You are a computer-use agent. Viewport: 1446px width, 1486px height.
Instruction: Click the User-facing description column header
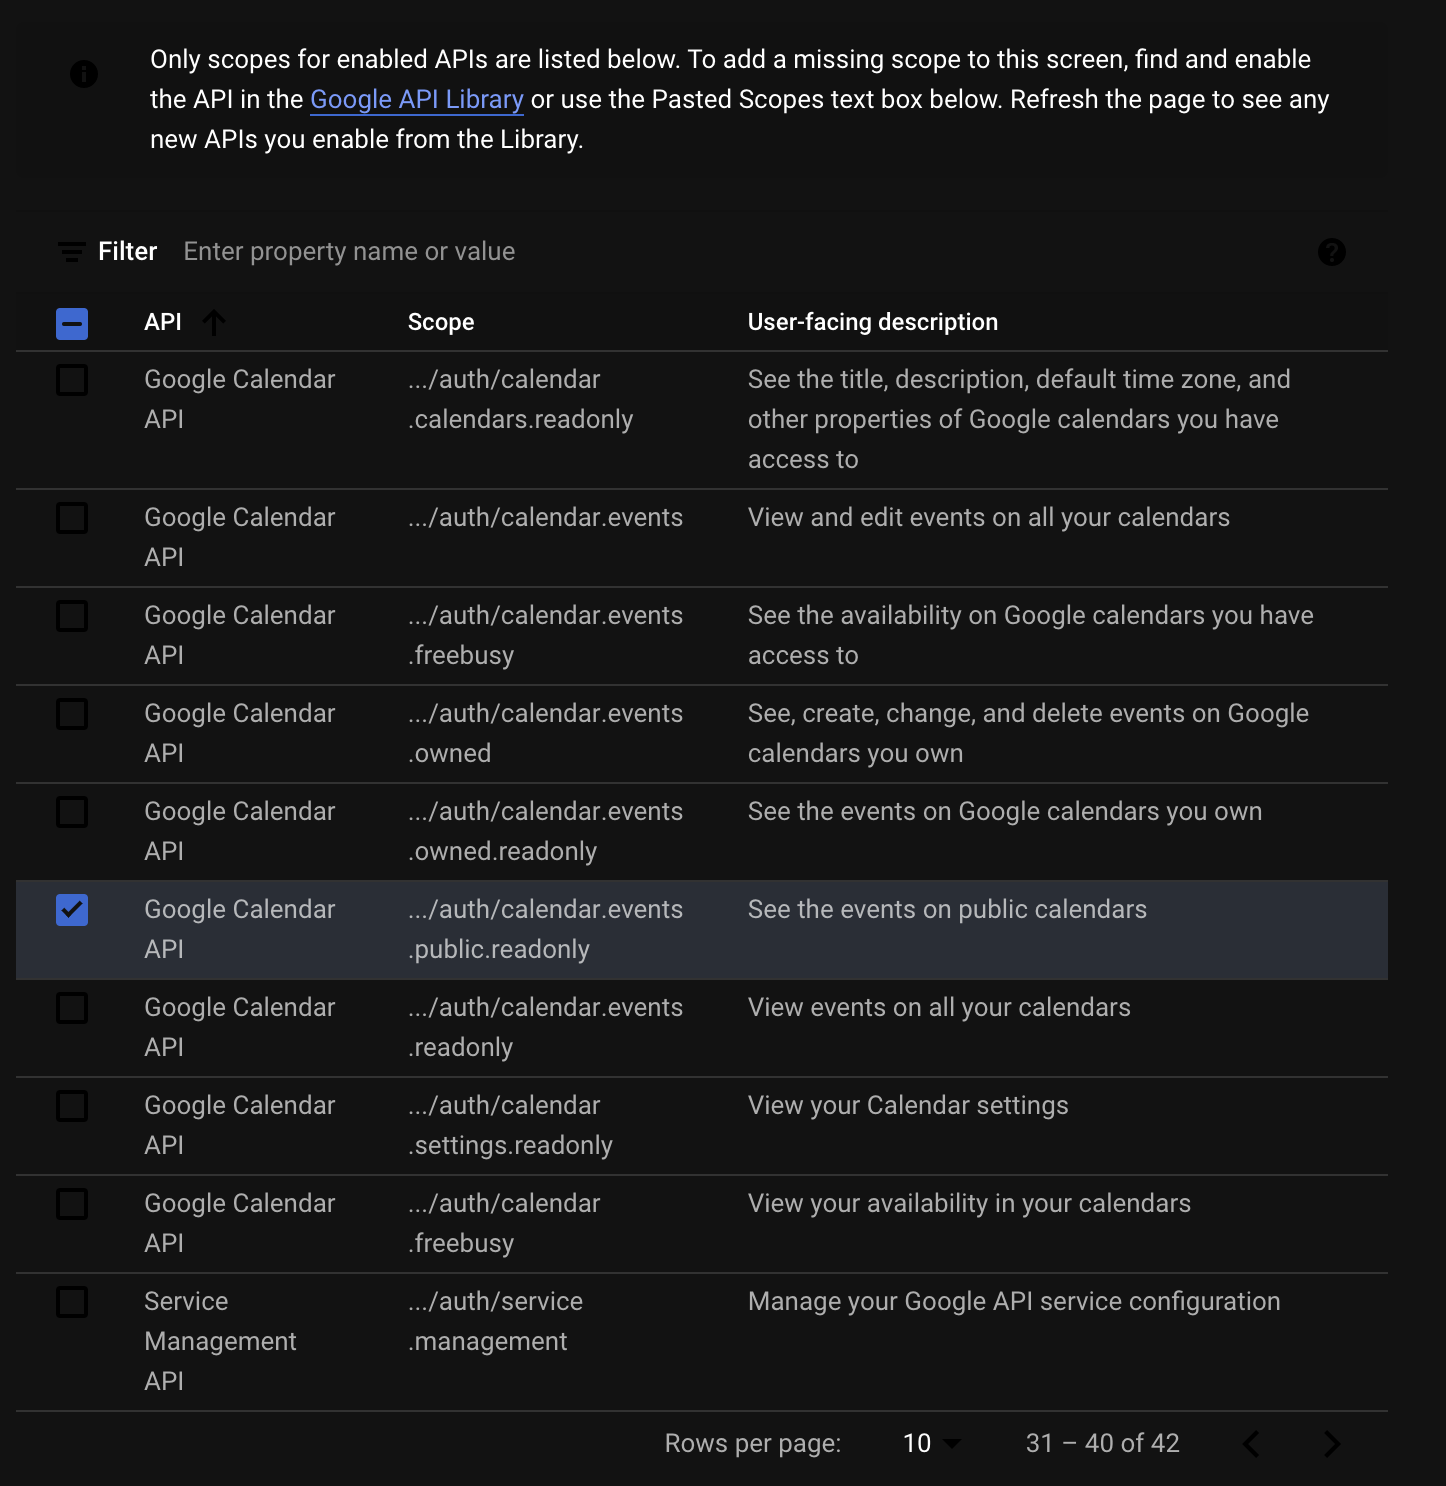873,322
